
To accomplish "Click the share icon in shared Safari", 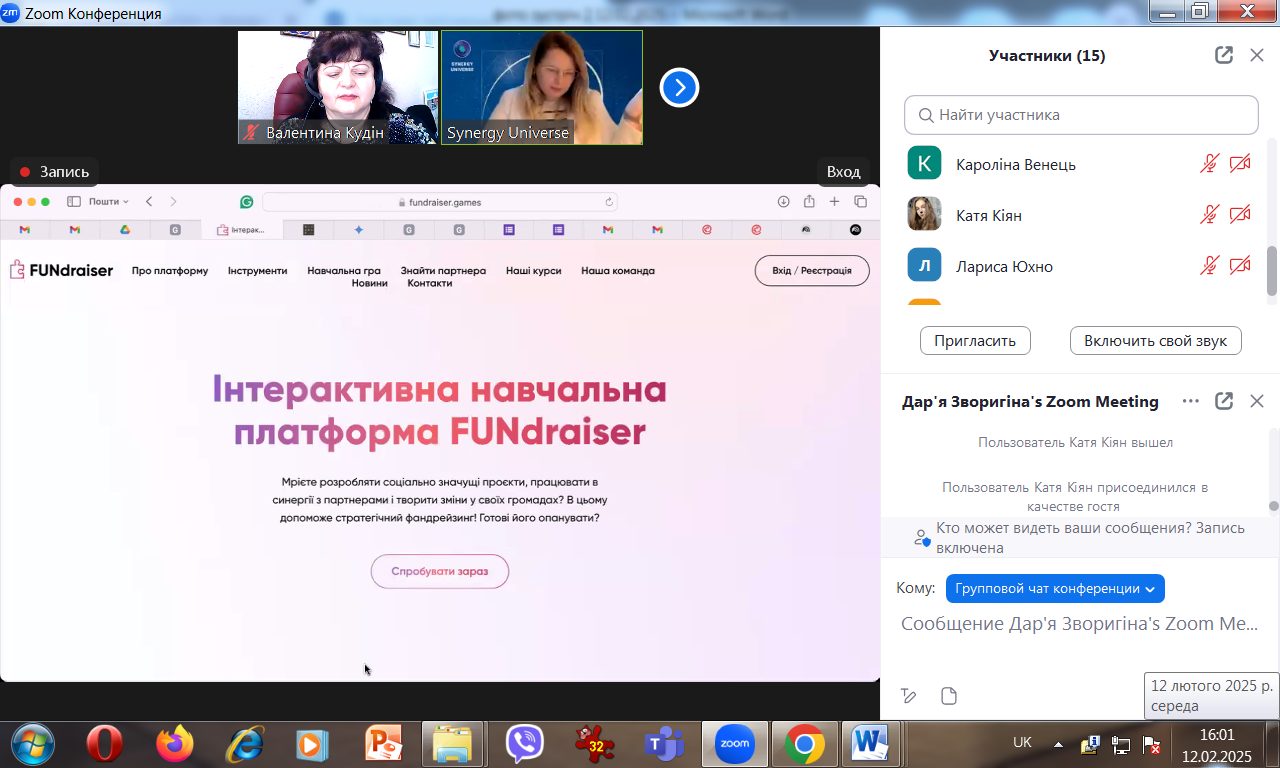I will (x=809, y=202).
